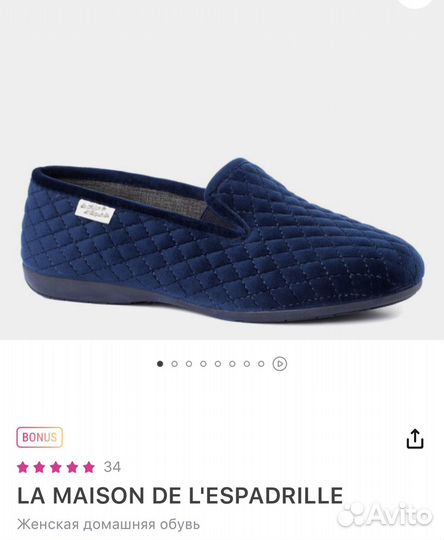Screen dimensions: 444x540
Task: Open Женская домашняя обувь category
Action: coord(109,525)
